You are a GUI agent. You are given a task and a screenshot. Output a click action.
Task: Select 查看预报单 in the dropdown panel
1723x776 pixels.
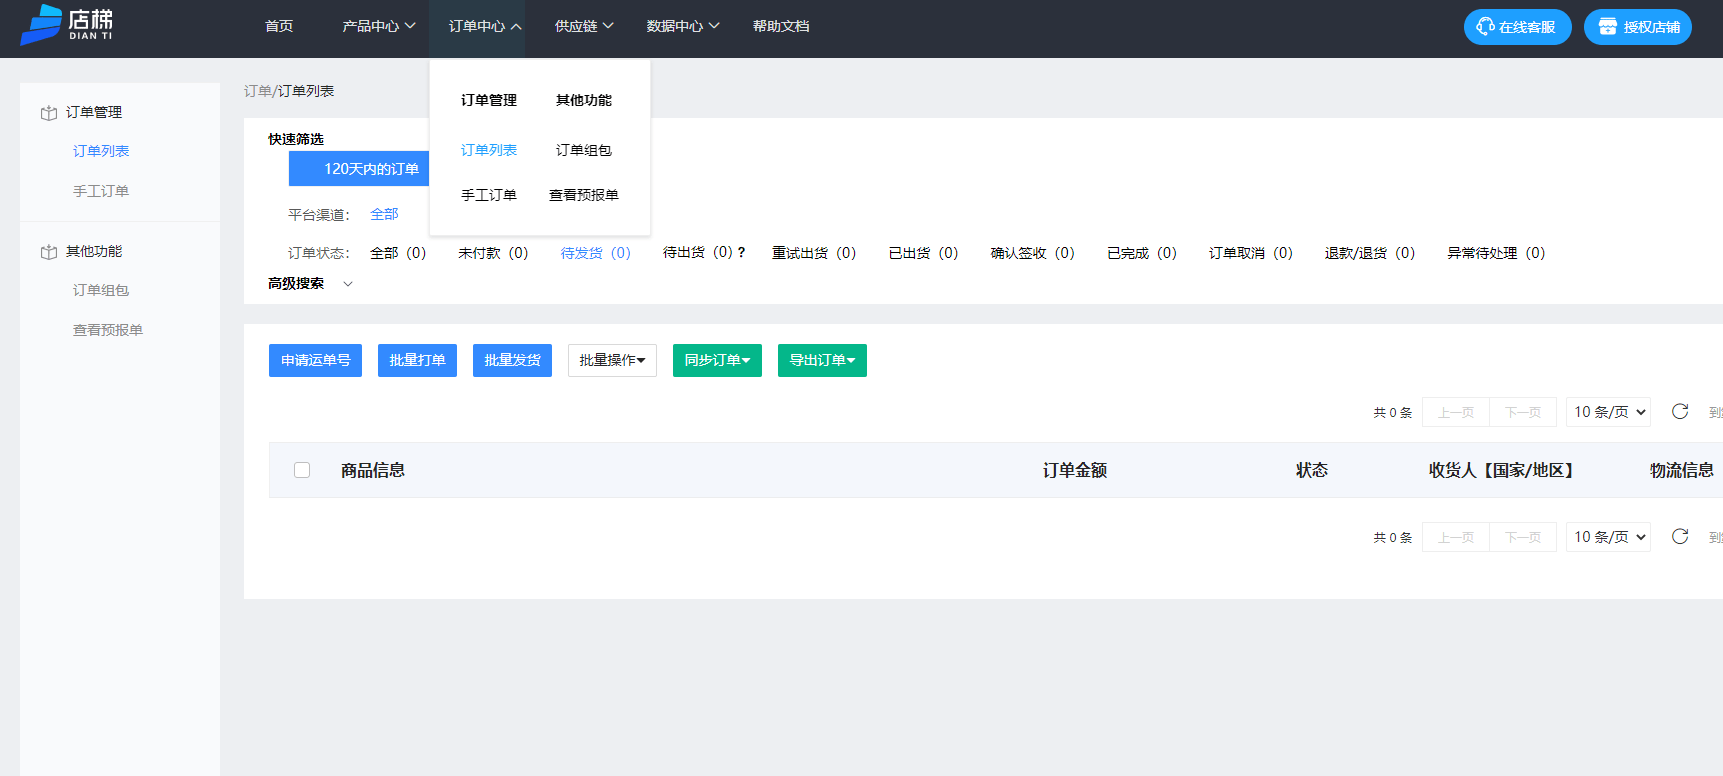pos(584,195)
